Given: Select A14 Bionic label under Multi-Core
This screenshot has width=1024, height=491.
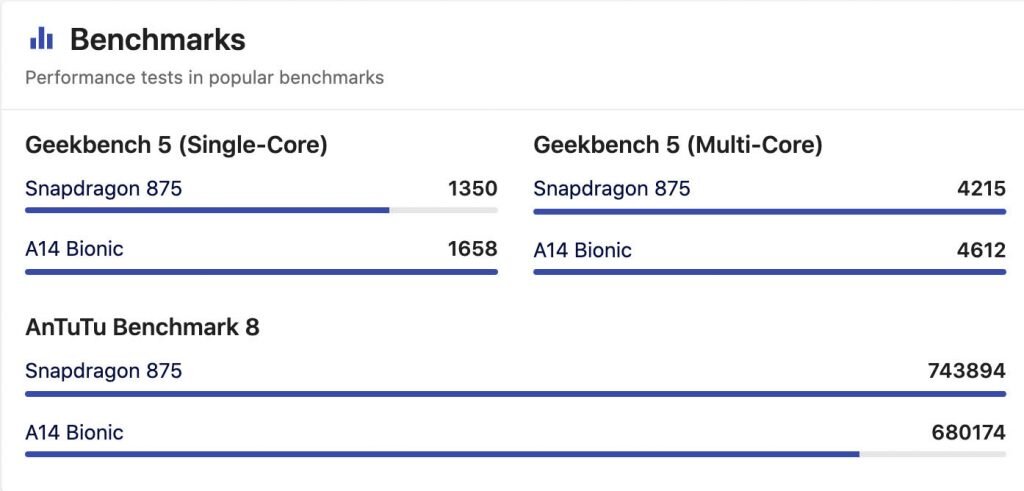Looking at the screenshot, I should pyautogui.click(x=583, y=251).
